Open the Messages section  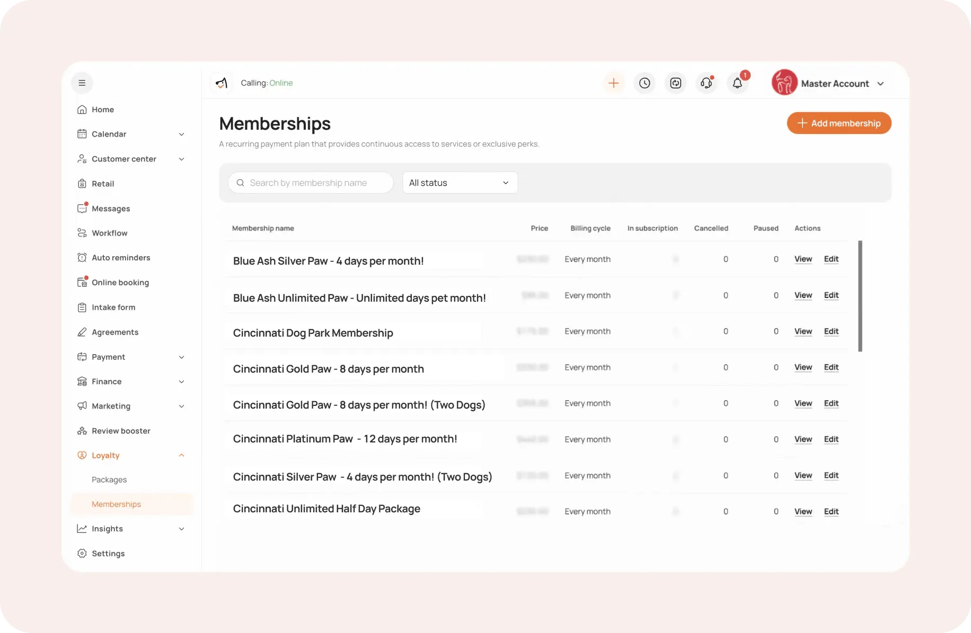click(110, 208)
